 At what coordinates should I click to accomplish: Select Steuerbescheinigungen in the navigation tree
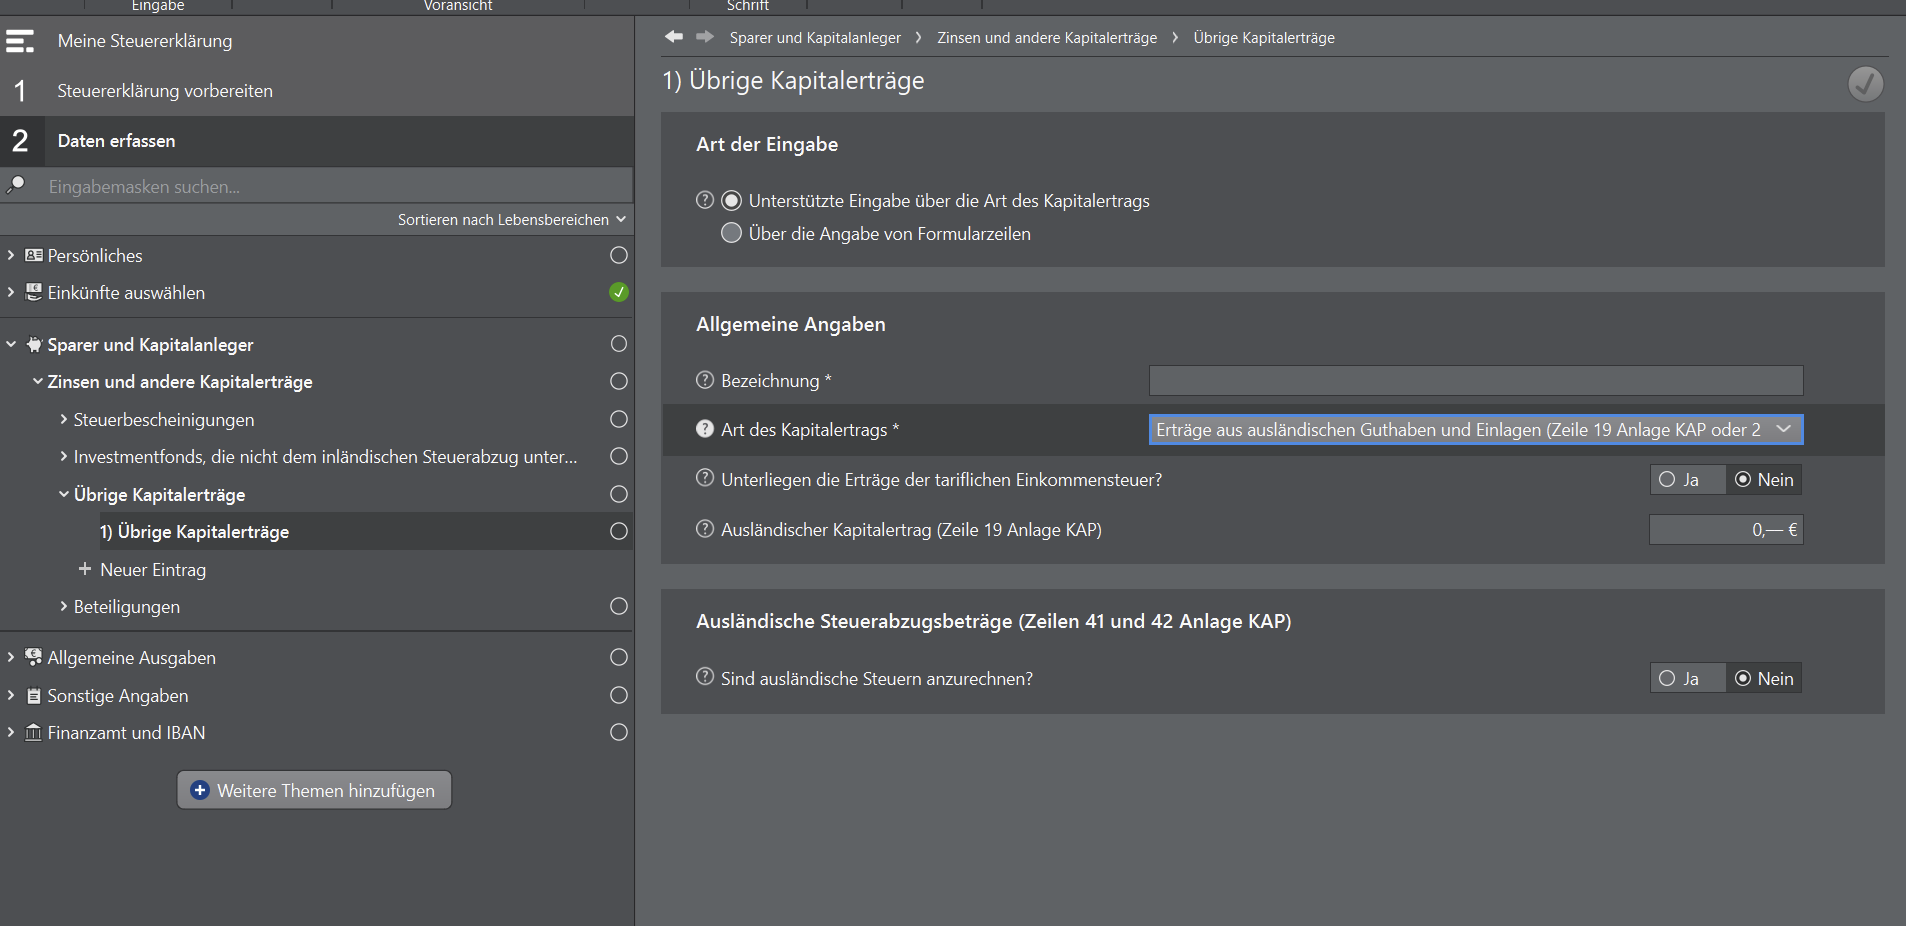tap(164, 420)
